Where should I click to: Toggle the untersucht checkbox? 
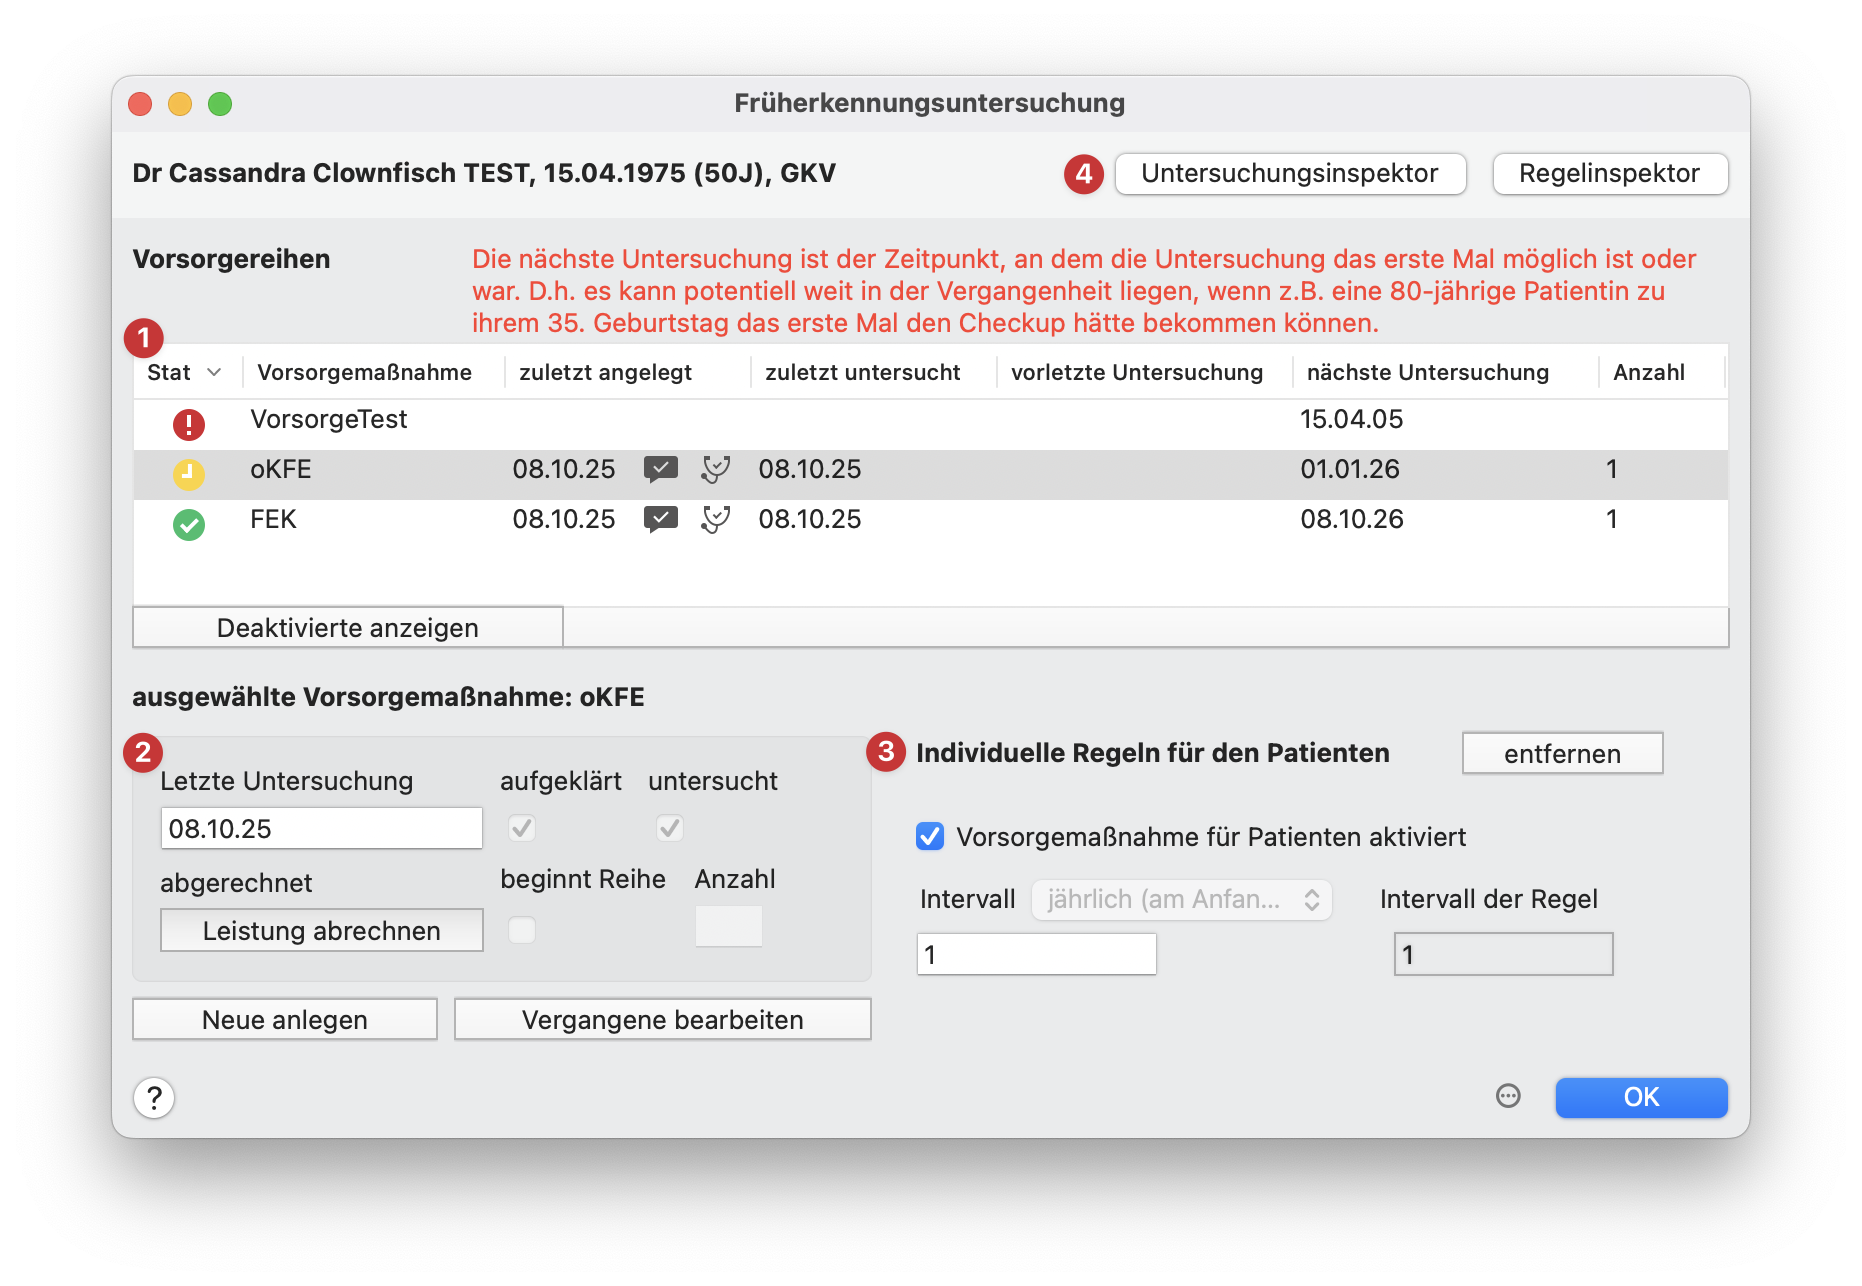pos(670,828)
